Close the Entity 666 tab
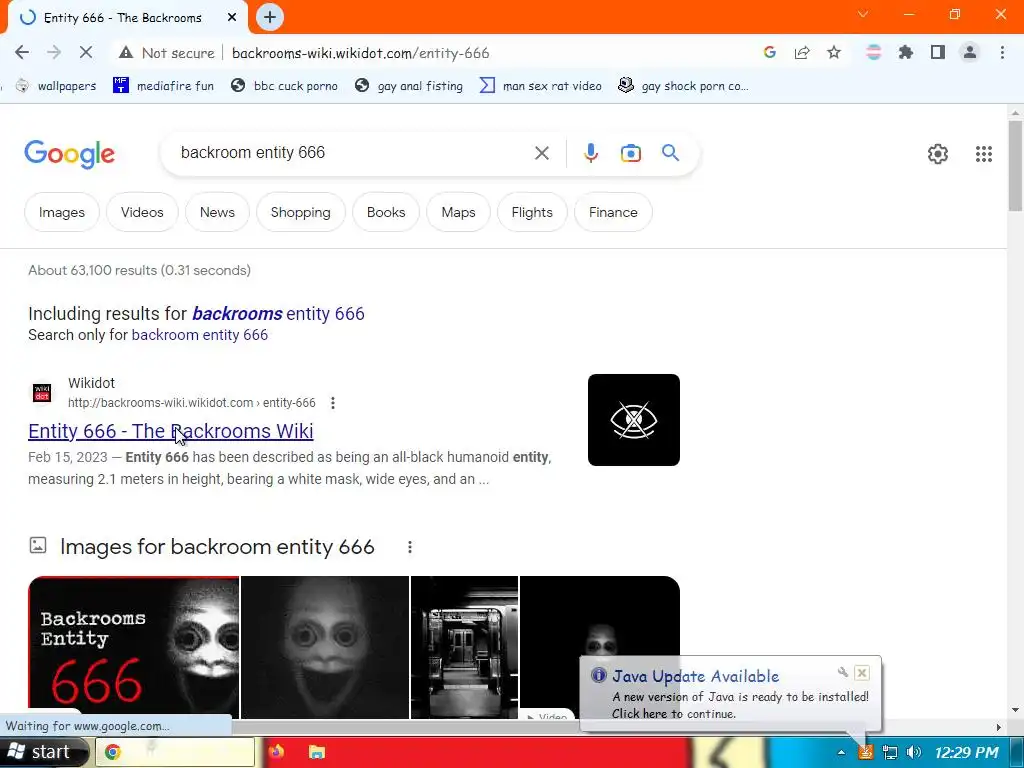The height and width of the screenshot is (768, 1024). tap(232, 18)
